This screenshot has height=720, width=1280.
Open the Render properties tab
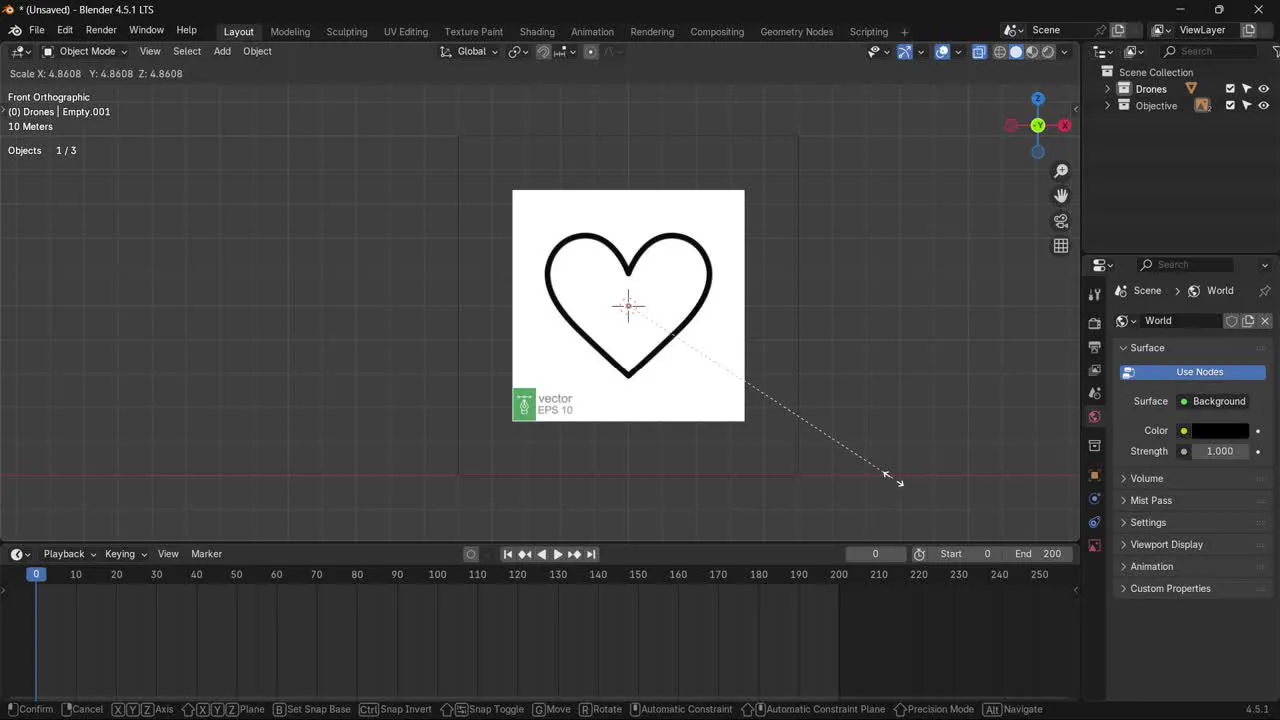(x=1094, y=323)
